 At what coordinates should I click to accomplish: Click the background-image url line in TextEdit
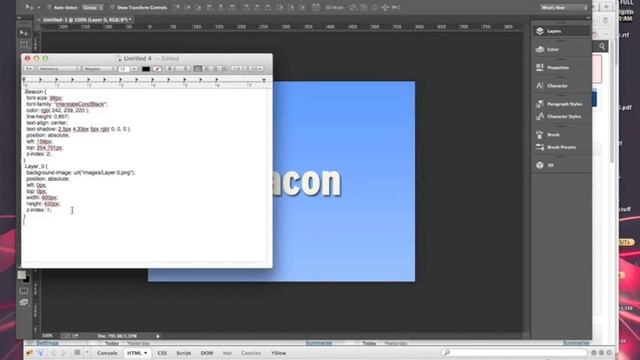click(80, 173)
